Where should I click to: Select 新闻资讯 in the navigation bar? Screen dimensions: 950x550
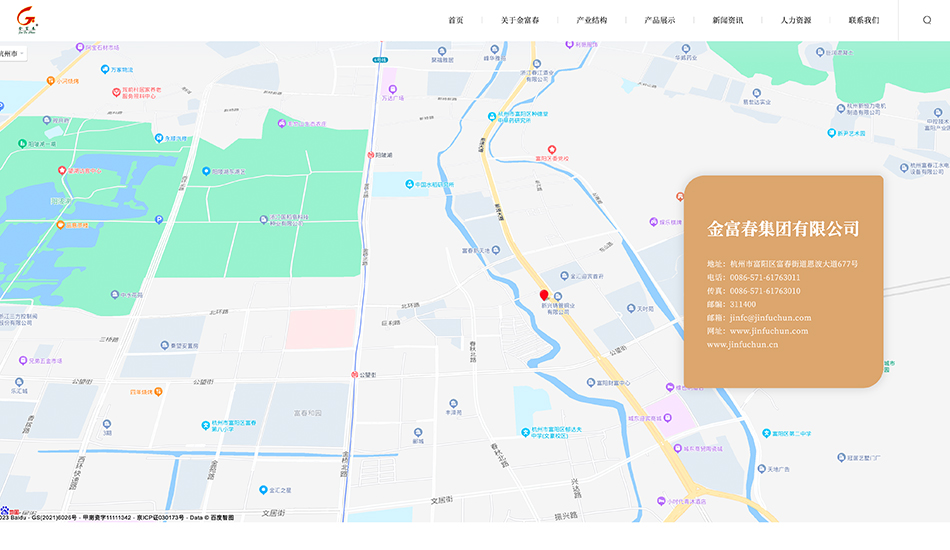click(x=727, y=20)
